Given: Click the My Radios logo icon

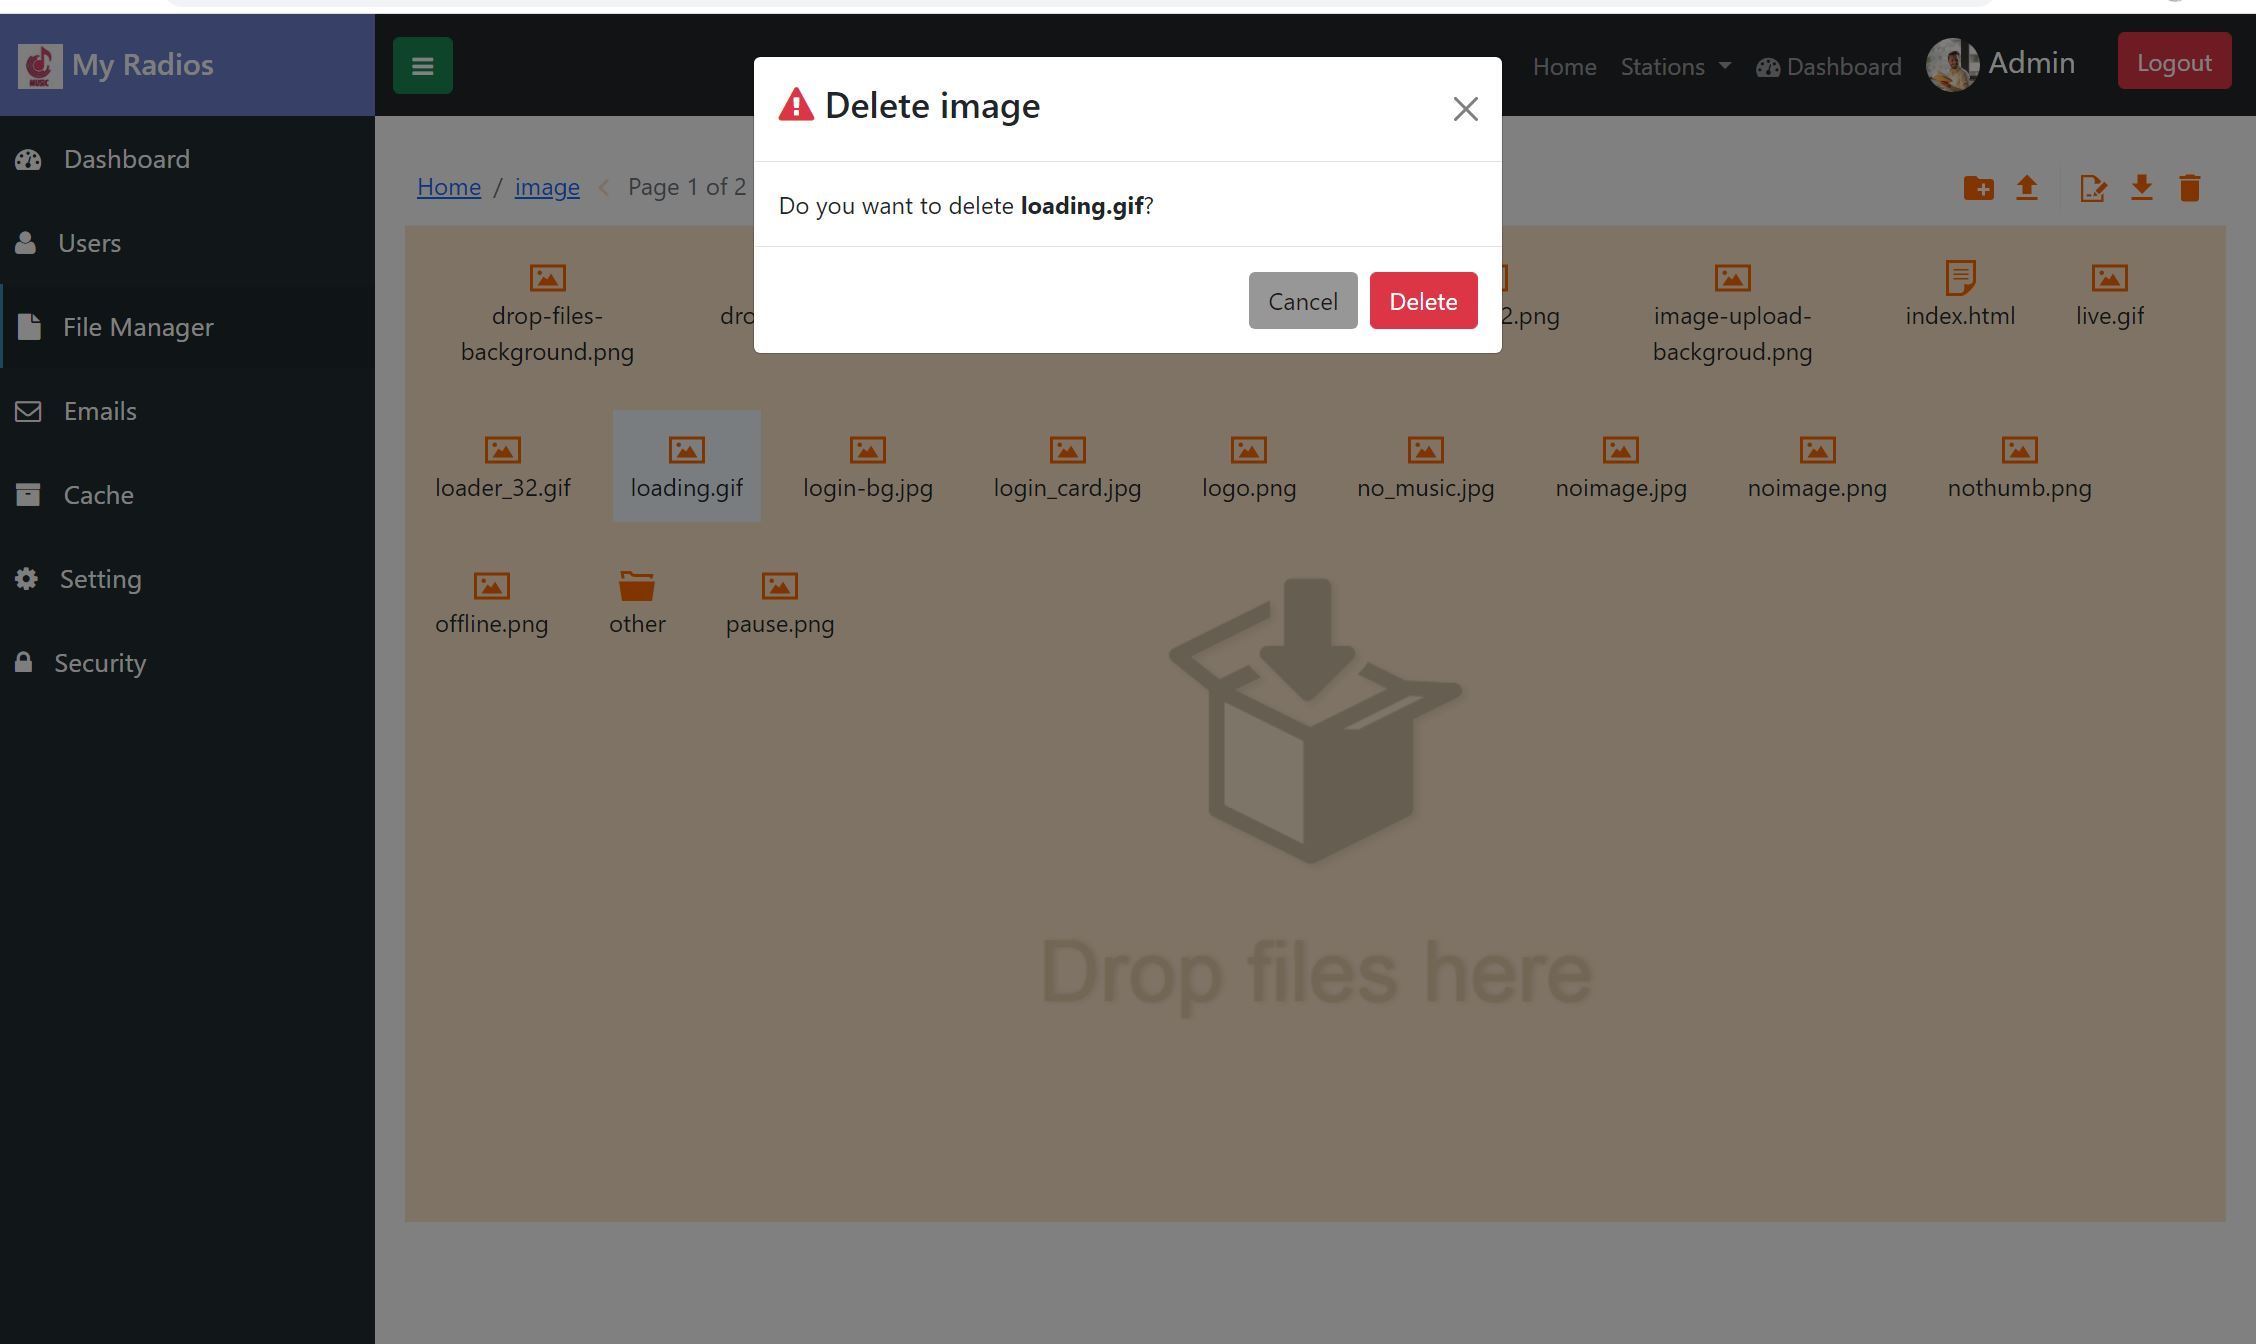Looking at the screenshot, I should point(40,66).
